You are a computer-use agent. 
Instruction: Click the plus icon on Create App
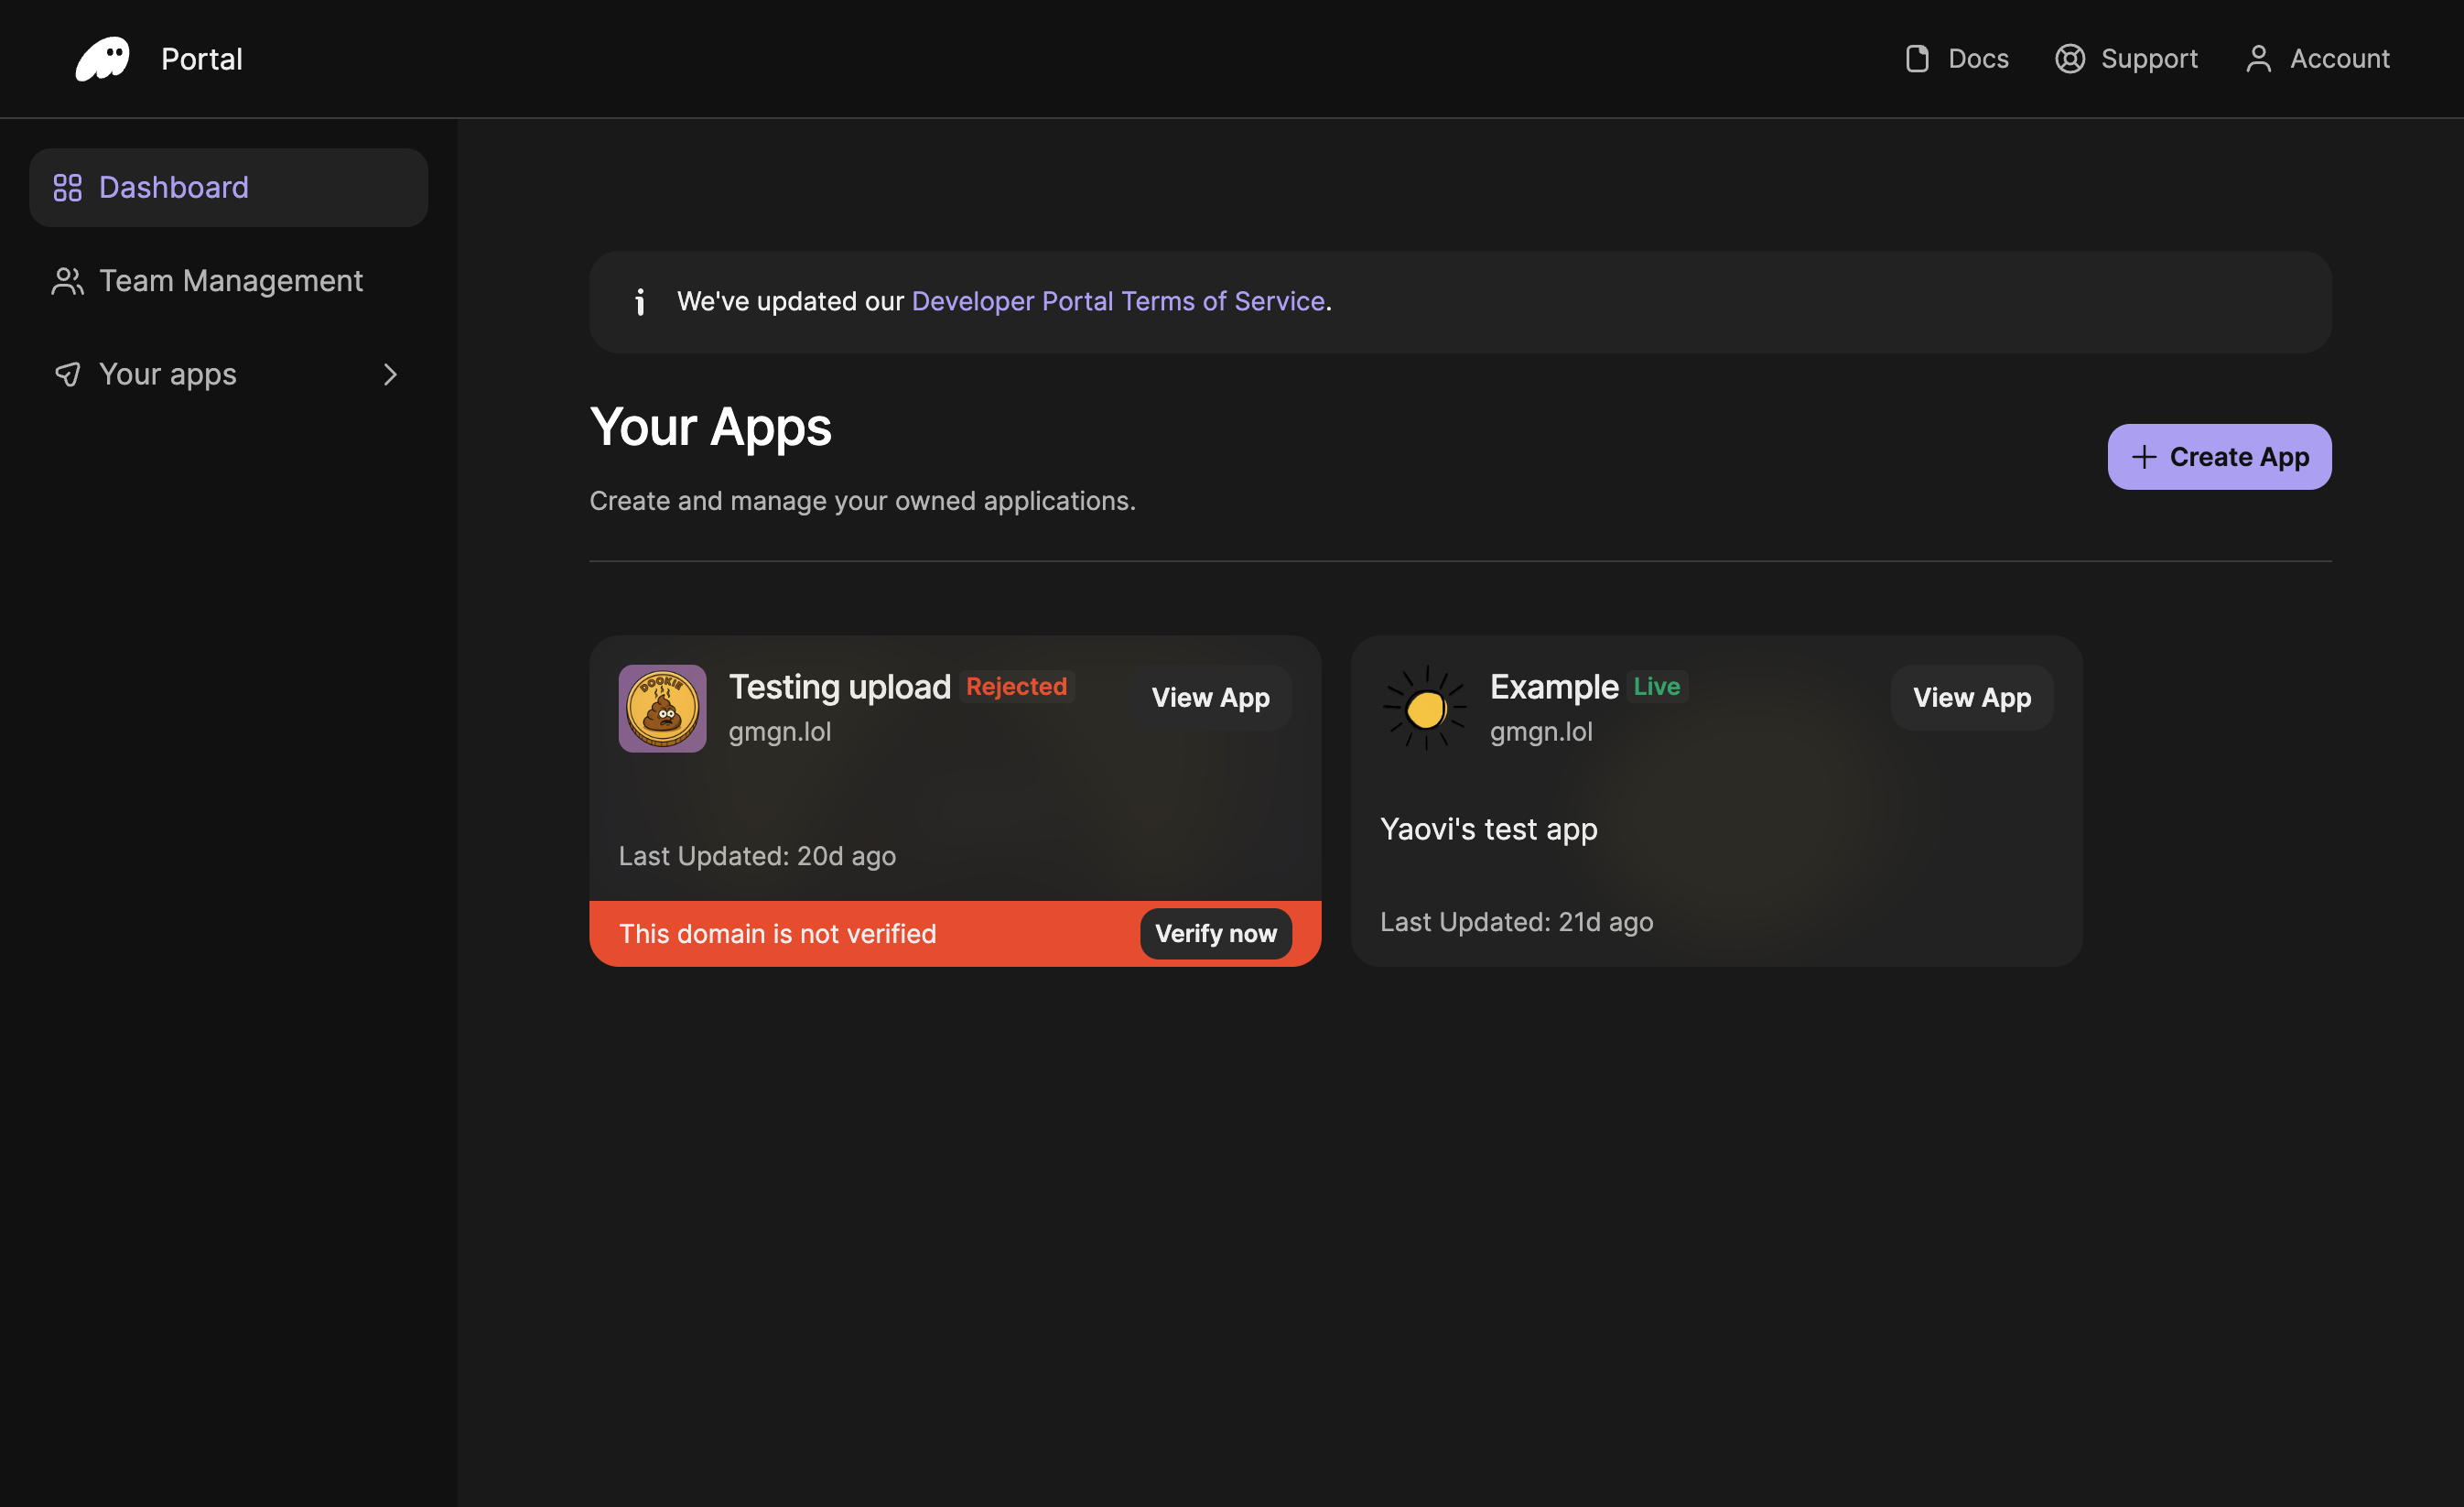coord(2143,457)
